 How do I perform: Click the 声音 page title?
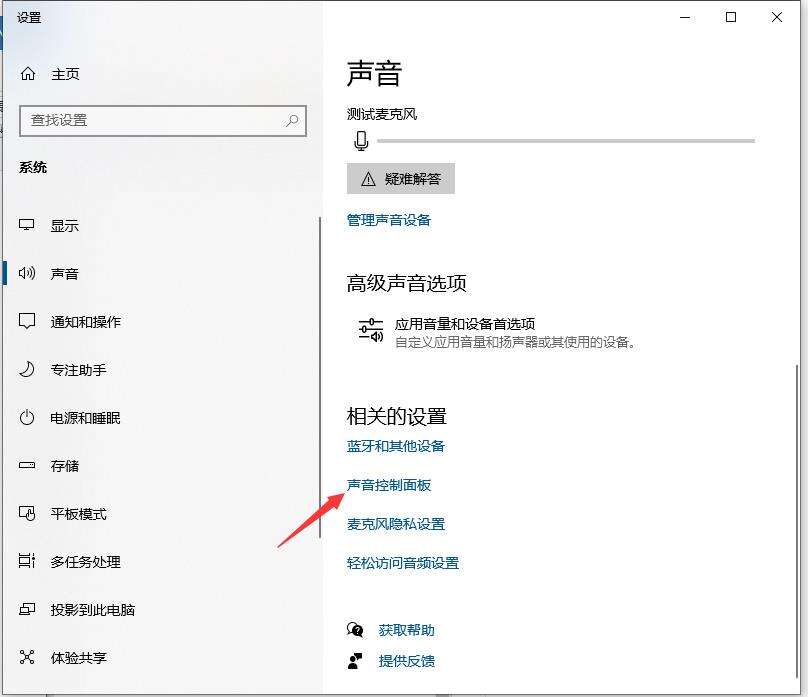click(x=374, y=73)
